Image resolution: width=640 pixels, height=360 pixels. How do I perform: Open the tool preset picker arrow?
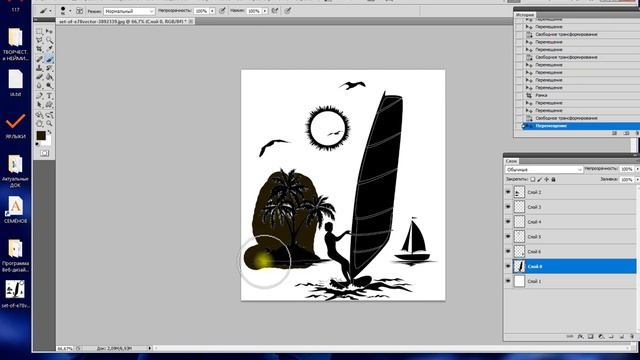coord(50,11)
